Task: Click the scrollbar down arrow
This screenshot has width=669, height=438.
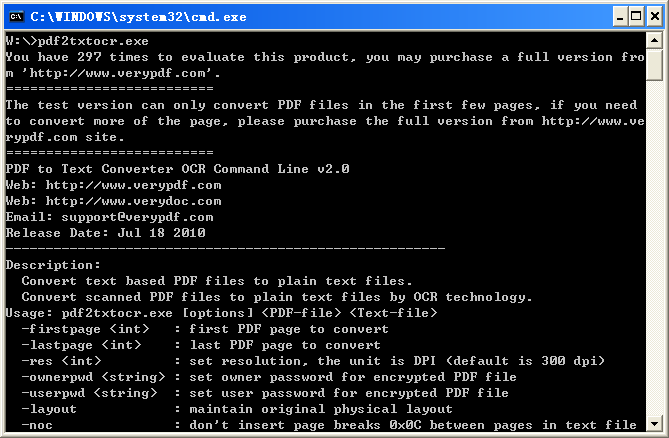Action: coord(654,423)
